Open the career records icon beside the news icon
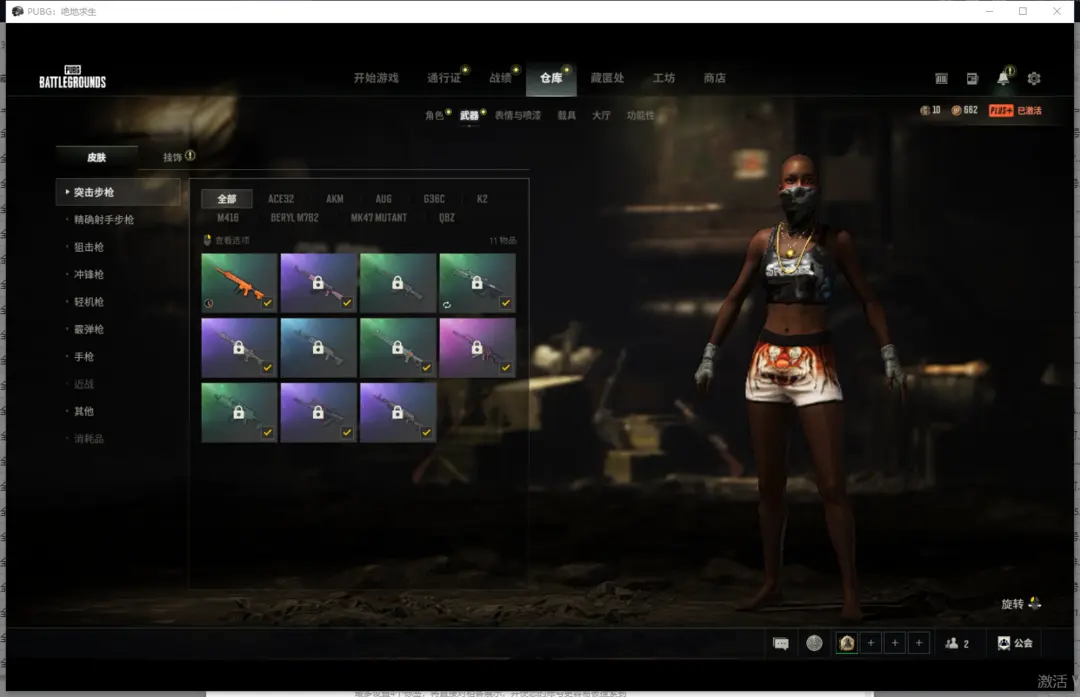1080x697 pixels. coord(941,79)
